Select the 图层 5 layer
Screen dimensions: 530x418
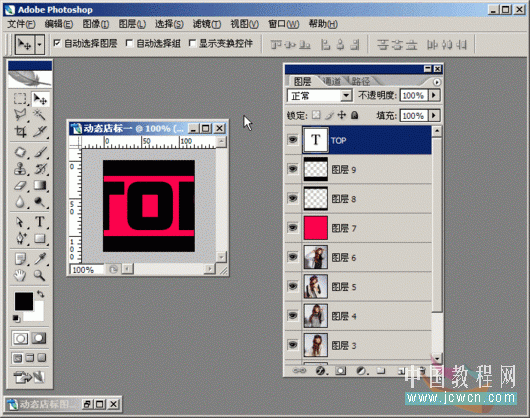(367, 287)
